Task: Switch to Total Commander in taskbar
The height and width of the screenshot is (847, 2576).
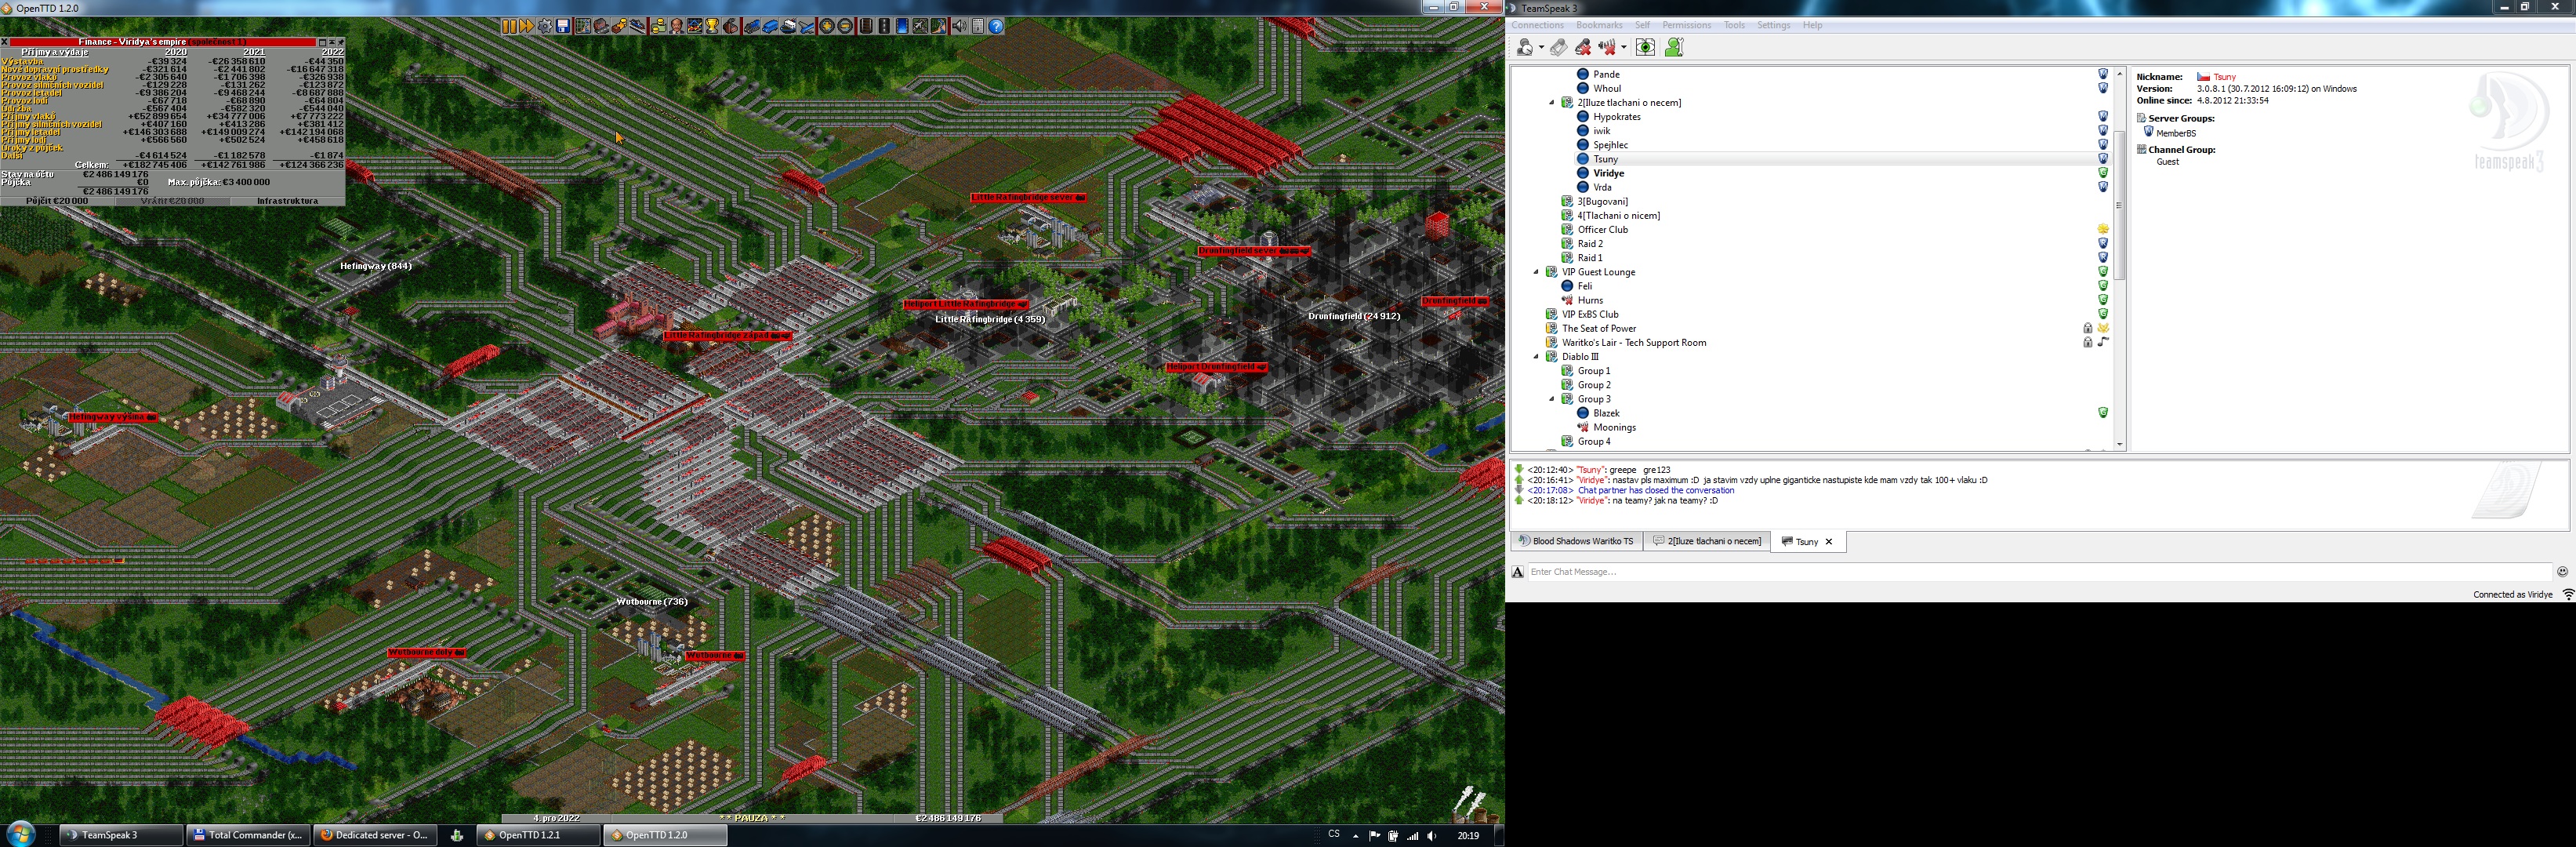Action: coord(247,835)
